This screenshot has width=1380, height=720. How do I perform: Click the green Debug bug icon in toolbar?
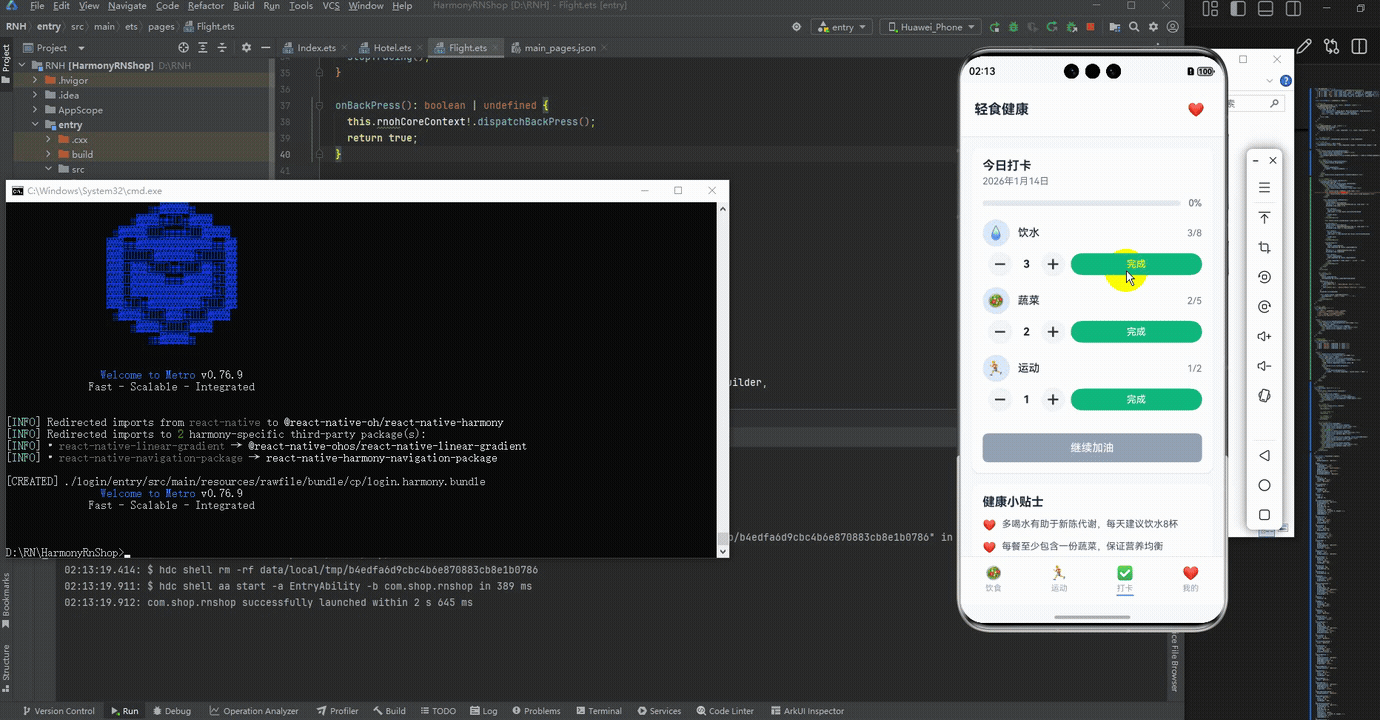click(1014, 27)
